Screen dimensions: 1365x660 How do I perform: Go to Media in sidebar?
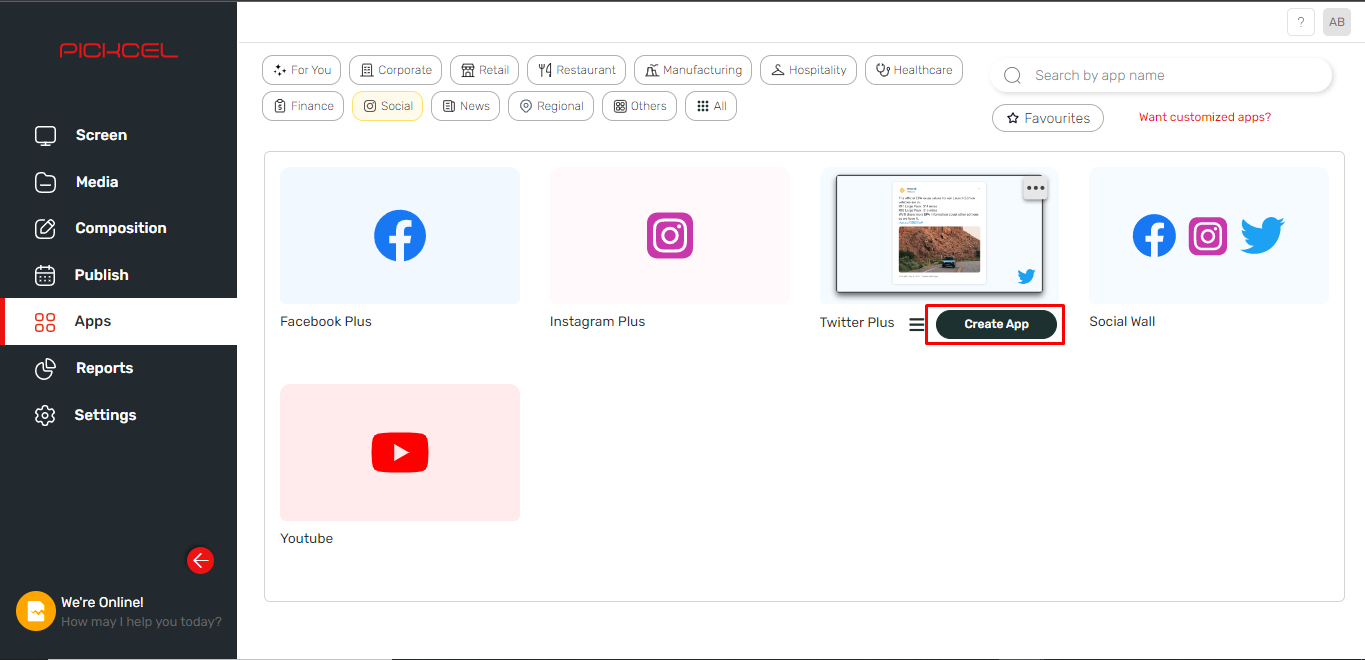tap(97, 182)
